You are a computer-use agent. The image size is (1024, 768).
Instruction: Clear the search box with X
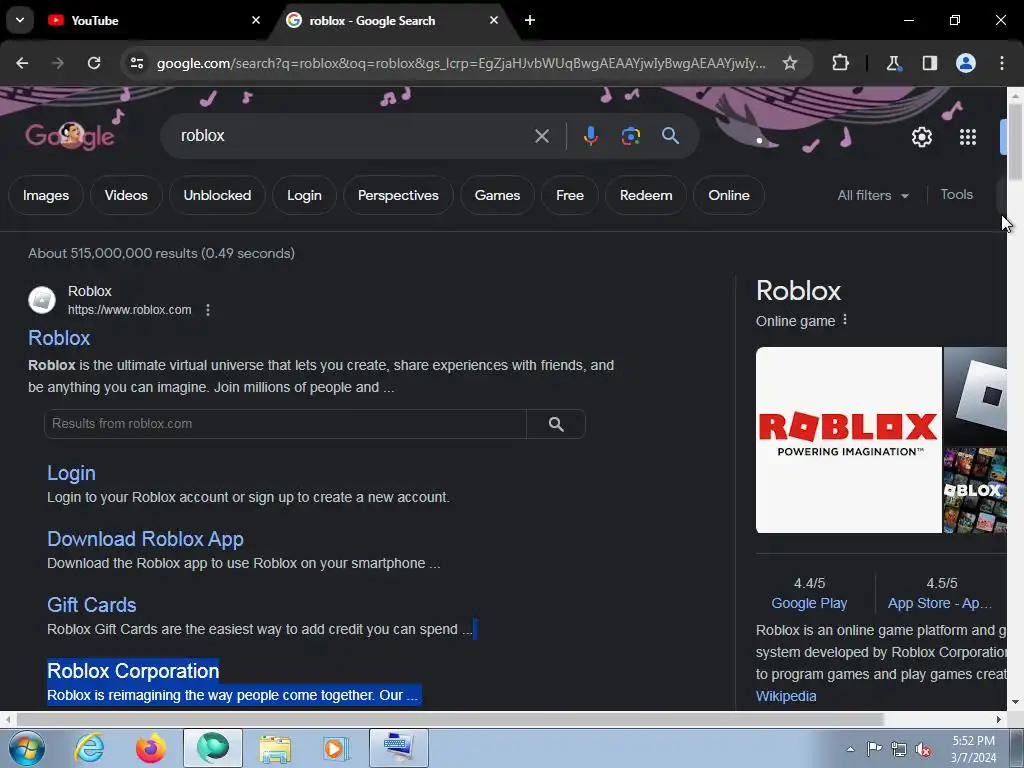541,136
